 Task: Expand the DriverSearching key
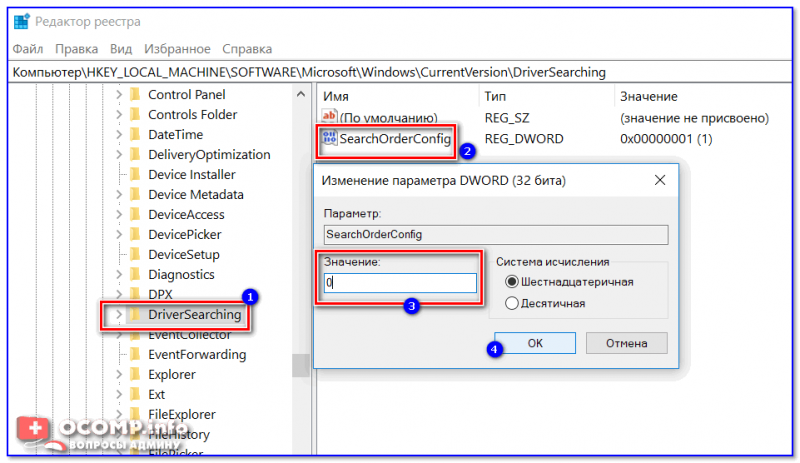119,314
